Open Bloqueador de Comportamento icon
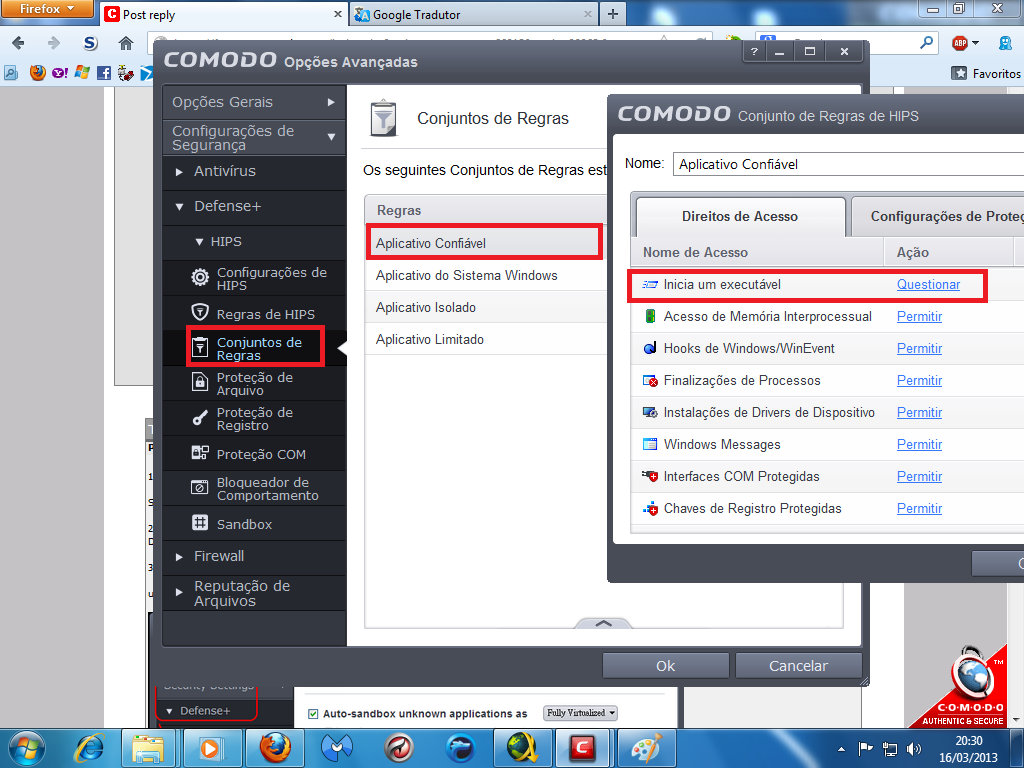Image resolution: width=1024 pixels, height=768 pixels. (200, 487)
